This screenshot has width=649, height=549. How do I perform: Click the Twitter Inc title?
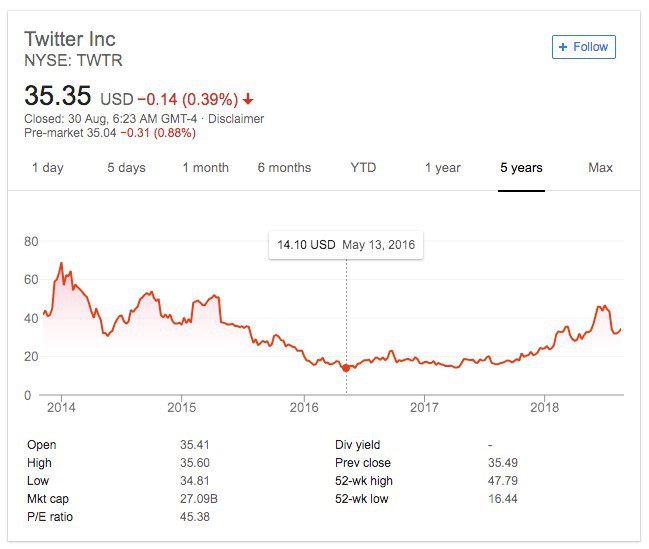[x=70, y=40]
